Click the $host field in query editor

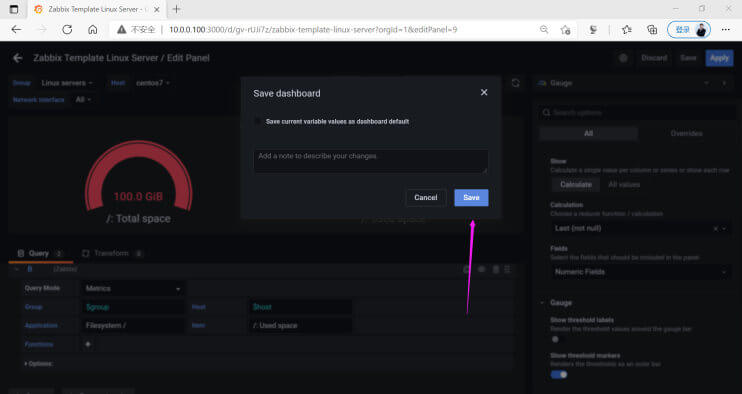(x=300, y=307)
